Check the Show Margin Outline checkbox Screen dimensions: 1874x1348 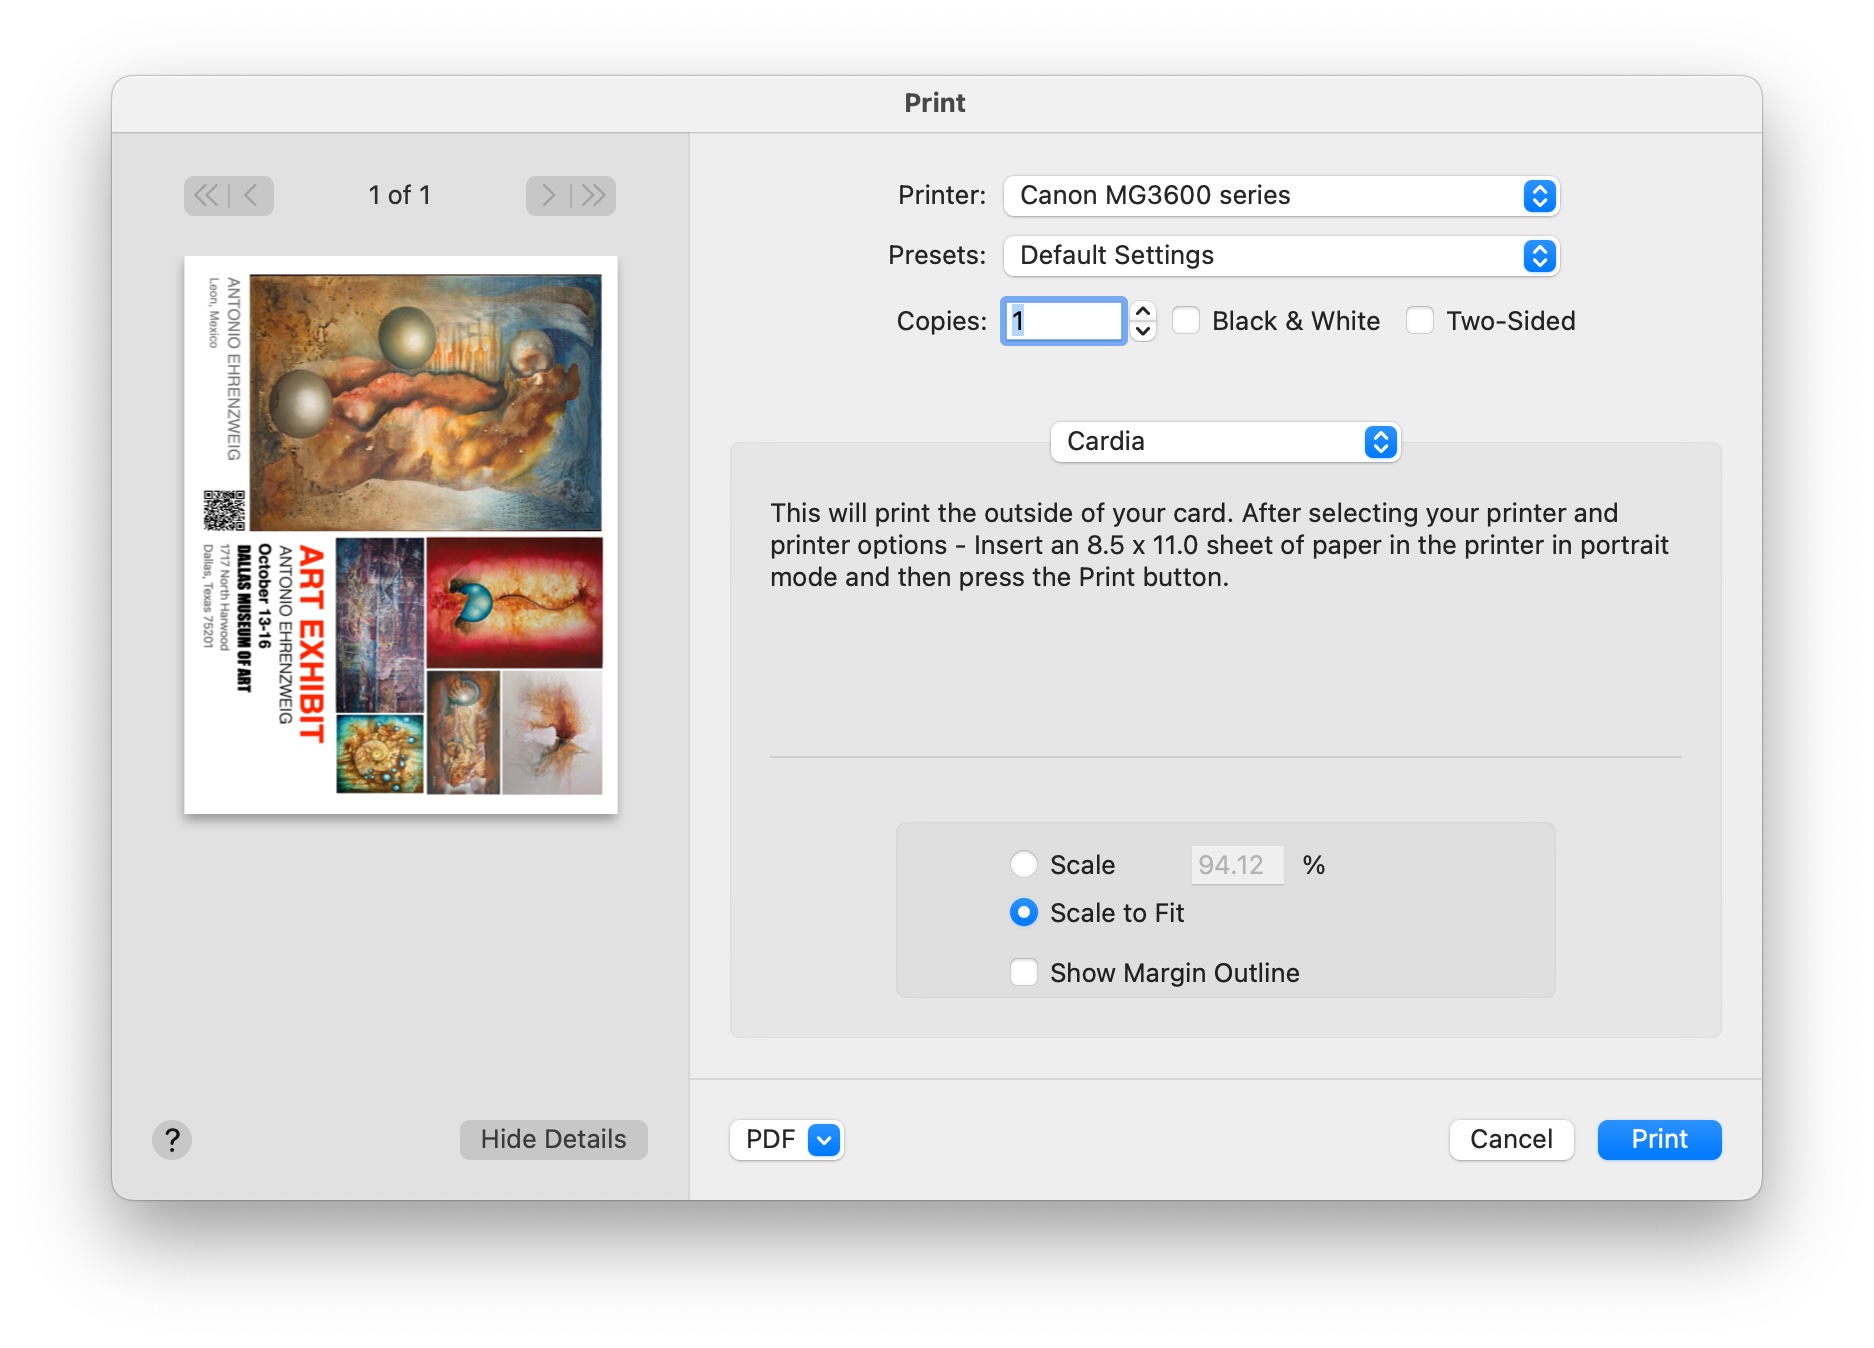coord(1023,972)
